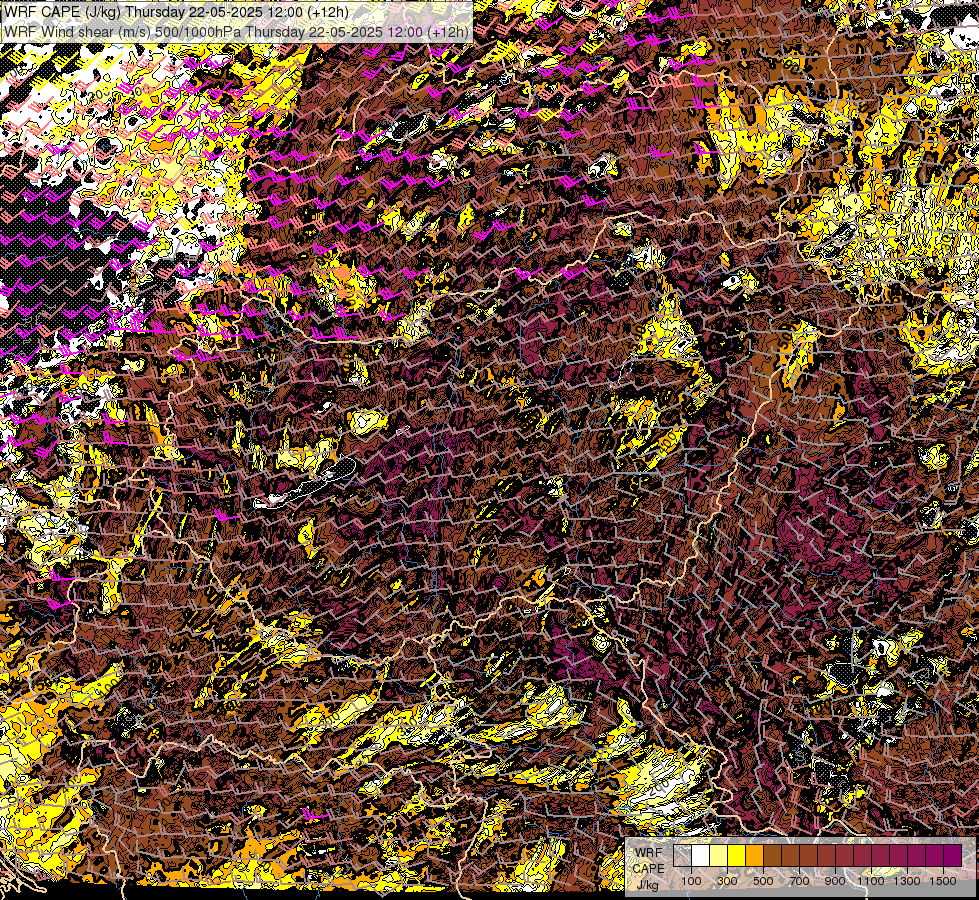
Task: Click the legend value '900'
Action: pyautogui.click(x=835, y=881)
